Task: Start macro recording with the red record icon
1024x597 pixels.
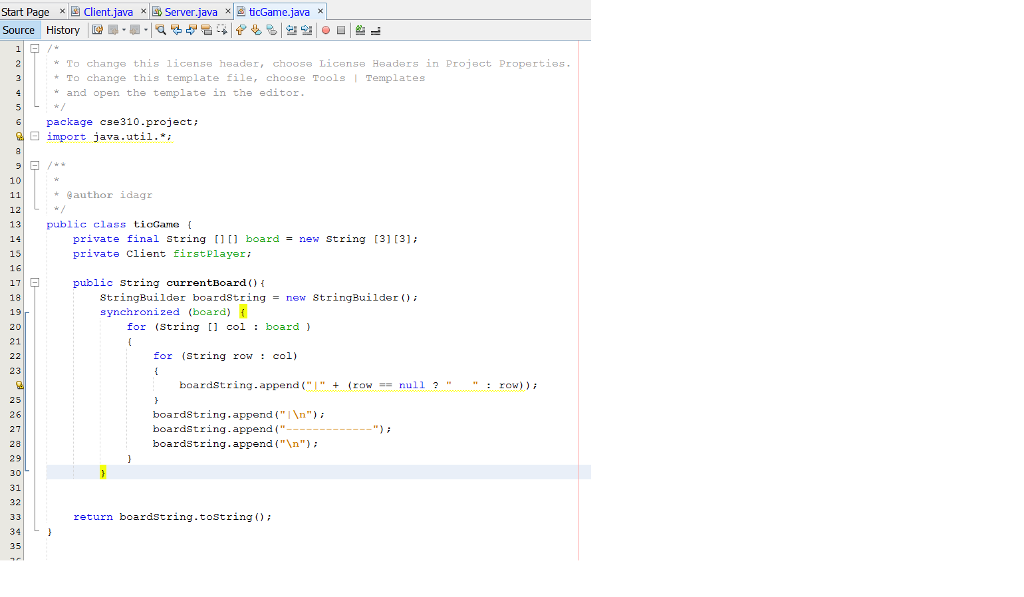Action: tap(325, 30)
